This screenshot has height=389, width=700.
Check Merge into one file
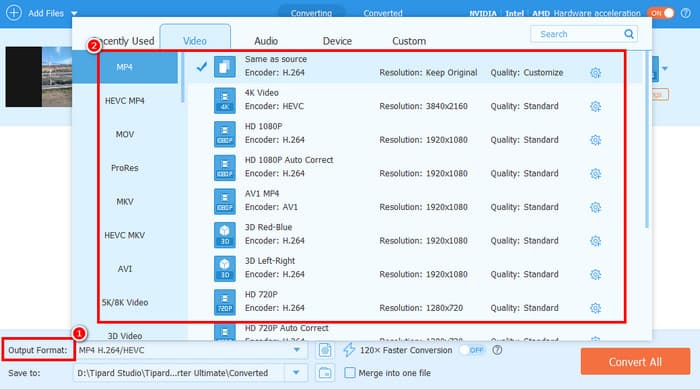[350, 372]
